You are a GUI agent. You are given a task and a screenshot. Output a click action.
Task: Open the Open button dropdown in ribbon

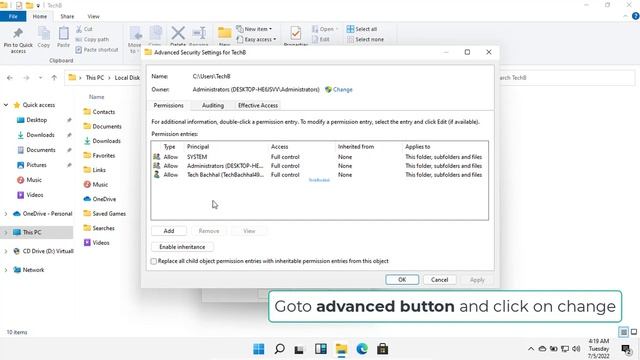pos(337,29)
